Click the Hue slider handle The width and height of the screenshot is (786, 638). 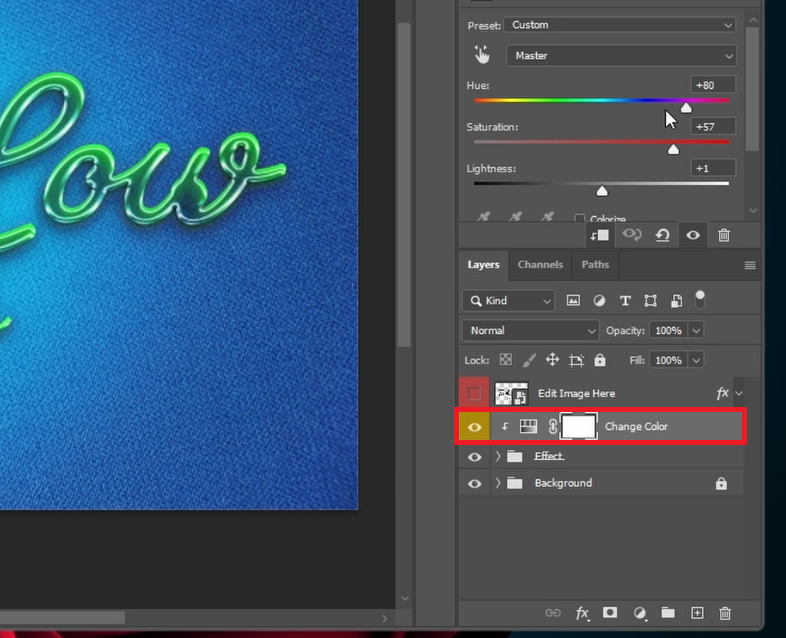pos(686,107)
